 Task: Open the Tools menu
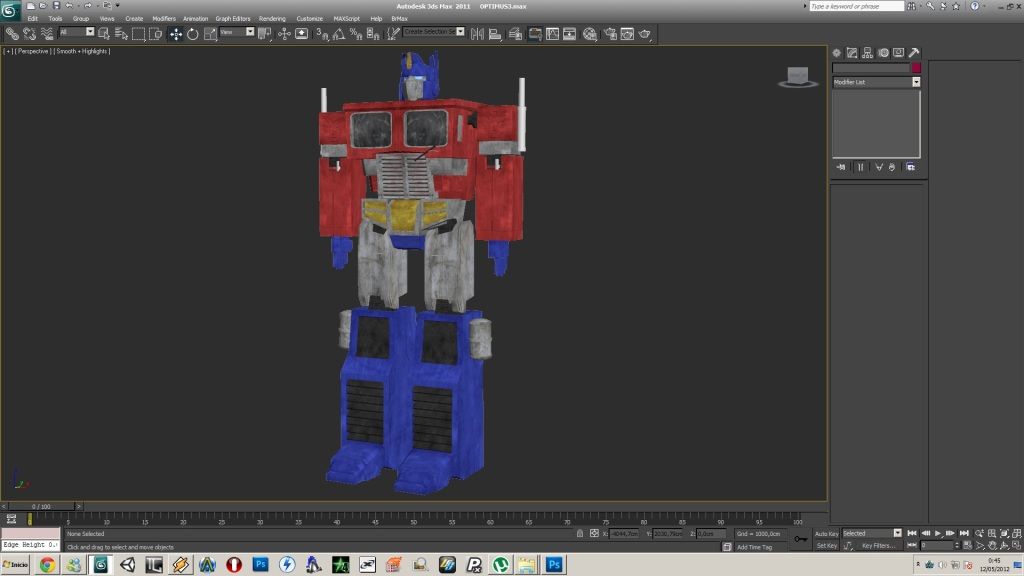[x=56, y=19]
